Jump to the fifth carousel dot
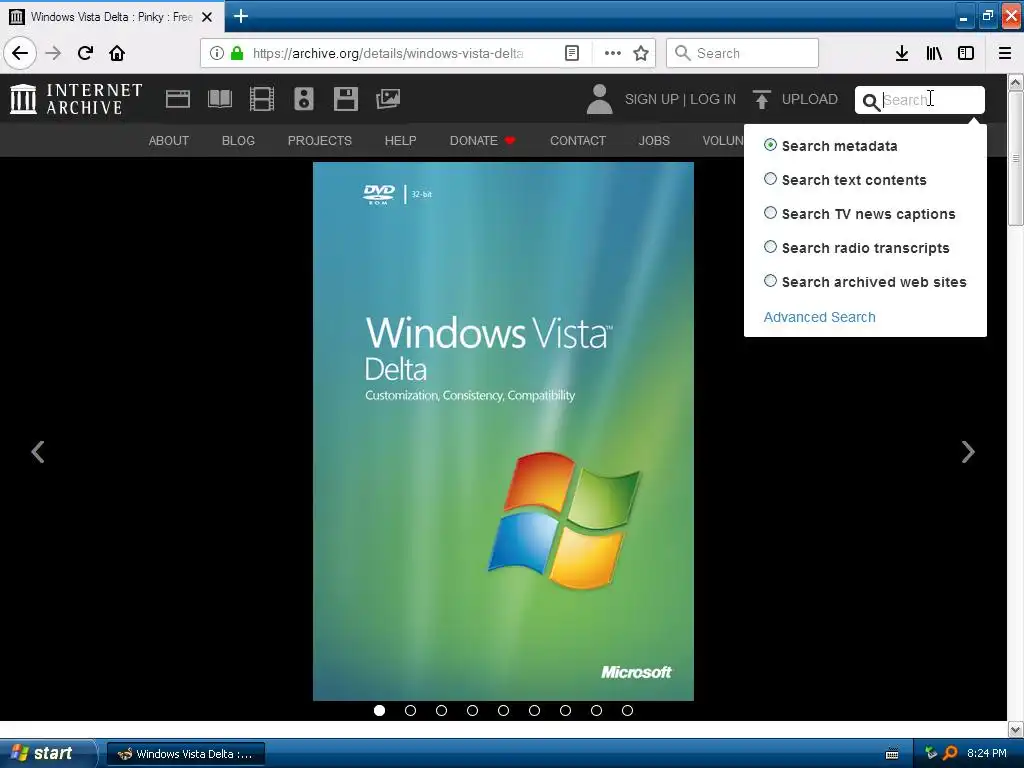The width and height of the screenshot is (1024, 768). click(x=504, y=711)
